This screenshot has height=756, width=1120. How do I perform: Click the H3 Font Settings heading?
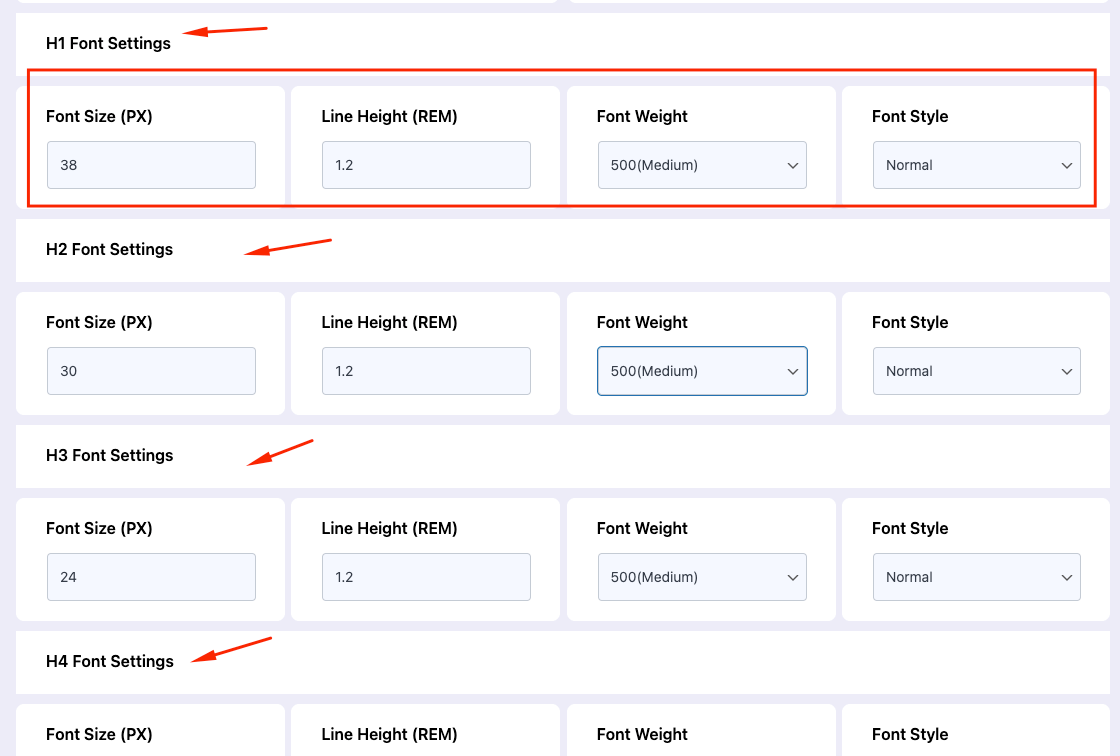click(x=109, y=455)
